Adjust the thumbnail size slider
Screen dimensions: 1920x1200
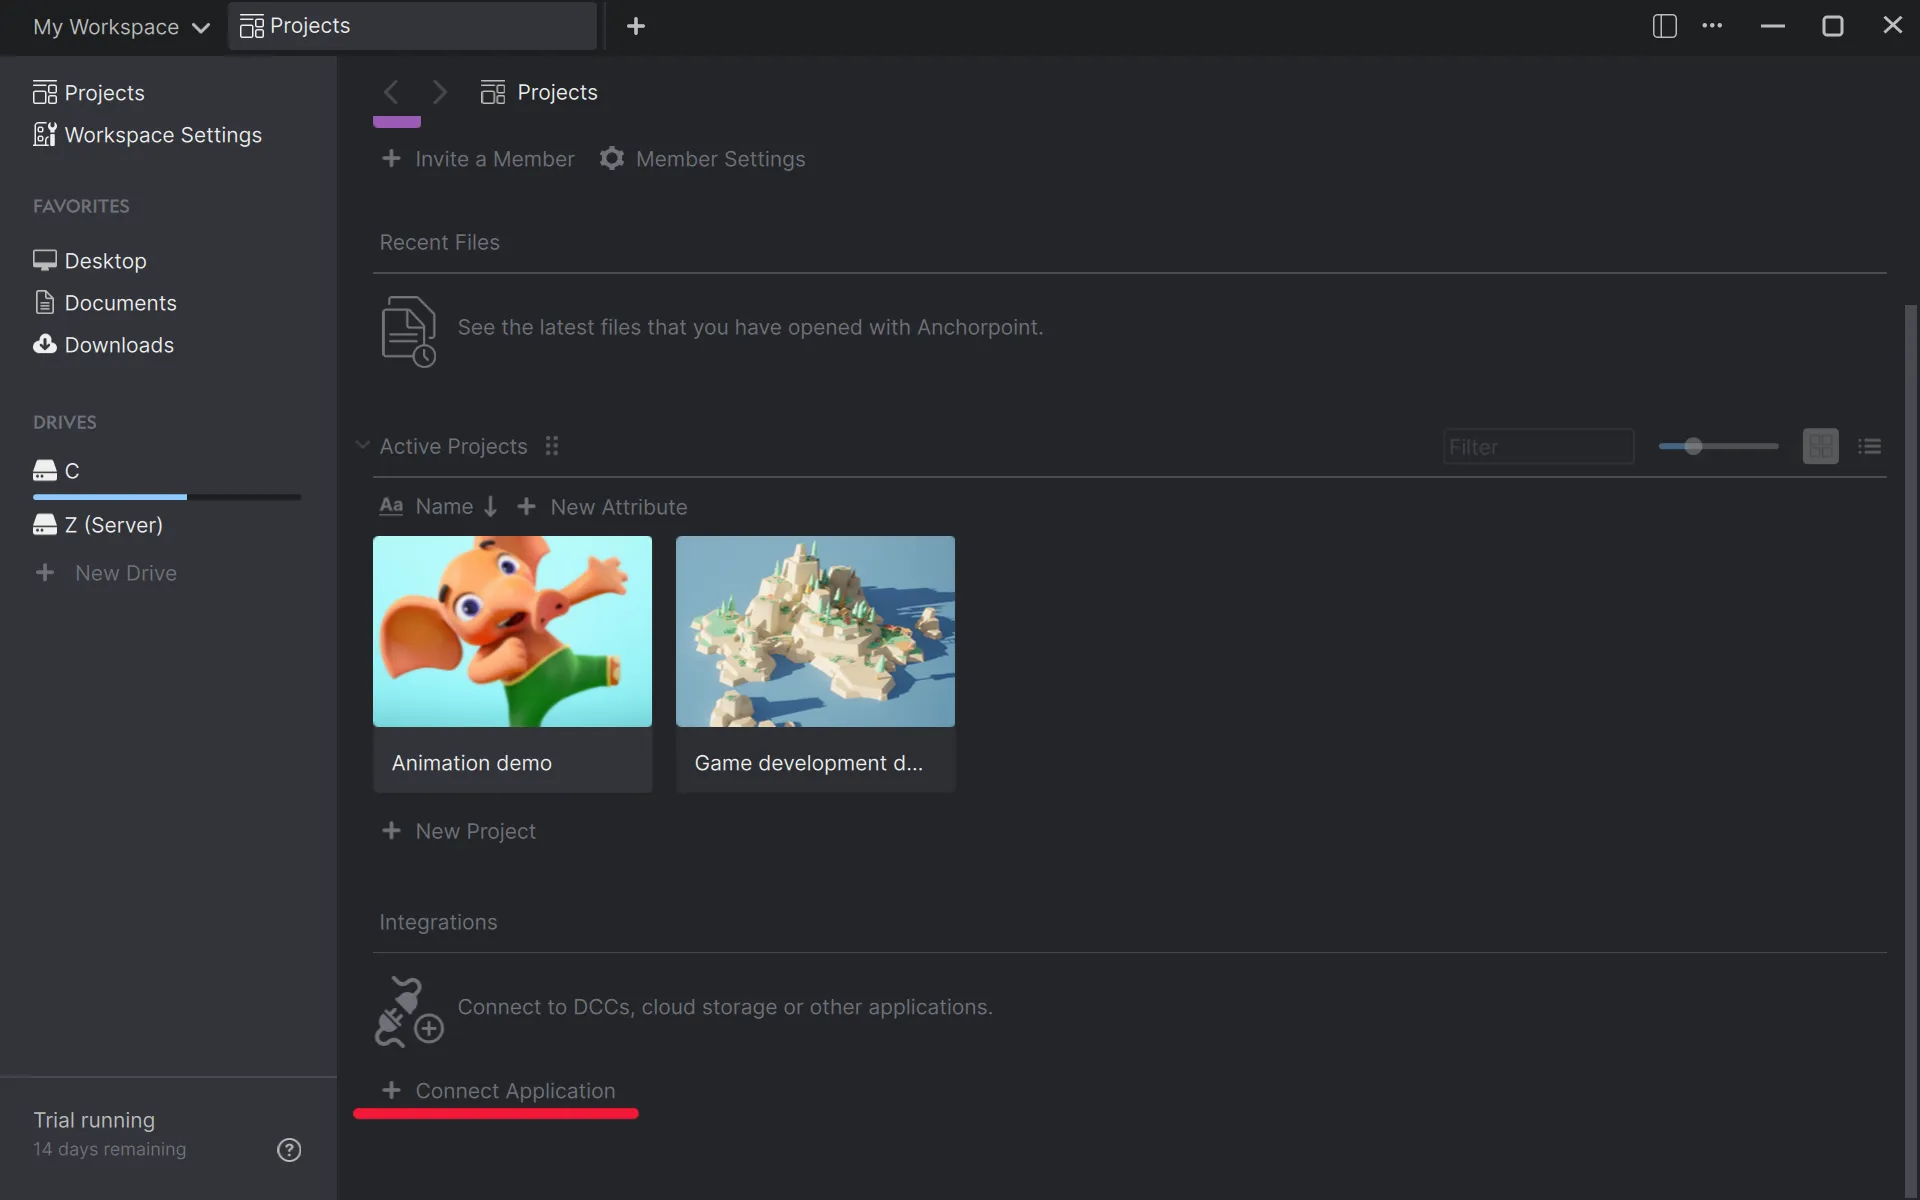click(1693, 446)
